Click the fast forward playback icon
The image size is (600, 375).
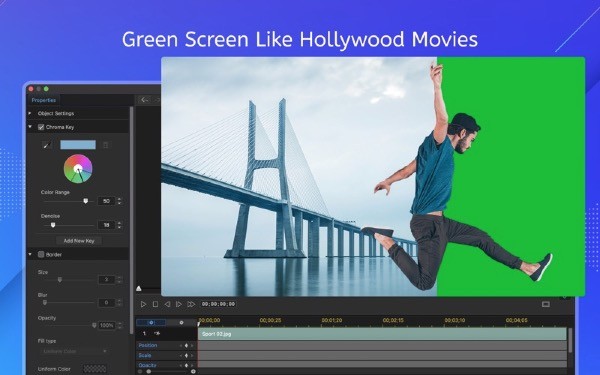click(x=191, y=304)
